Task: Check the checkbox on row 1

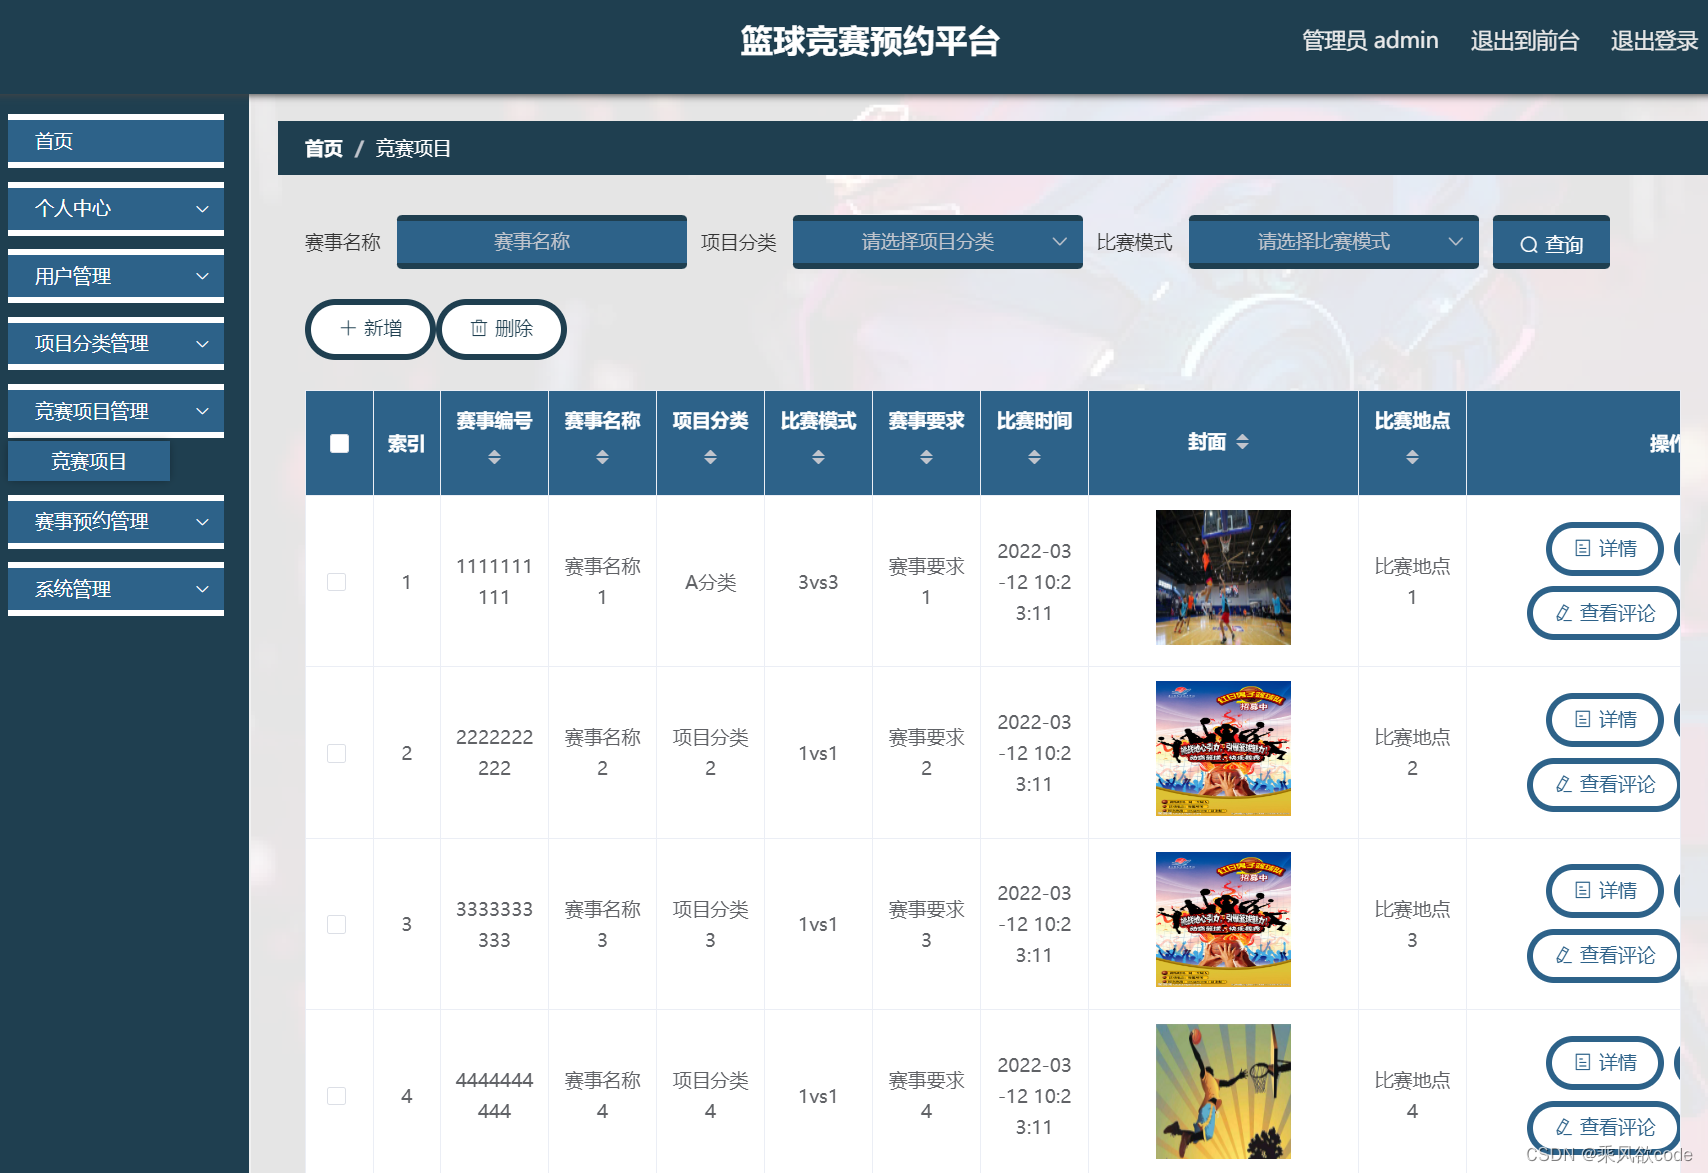Action: pos(337,581)
